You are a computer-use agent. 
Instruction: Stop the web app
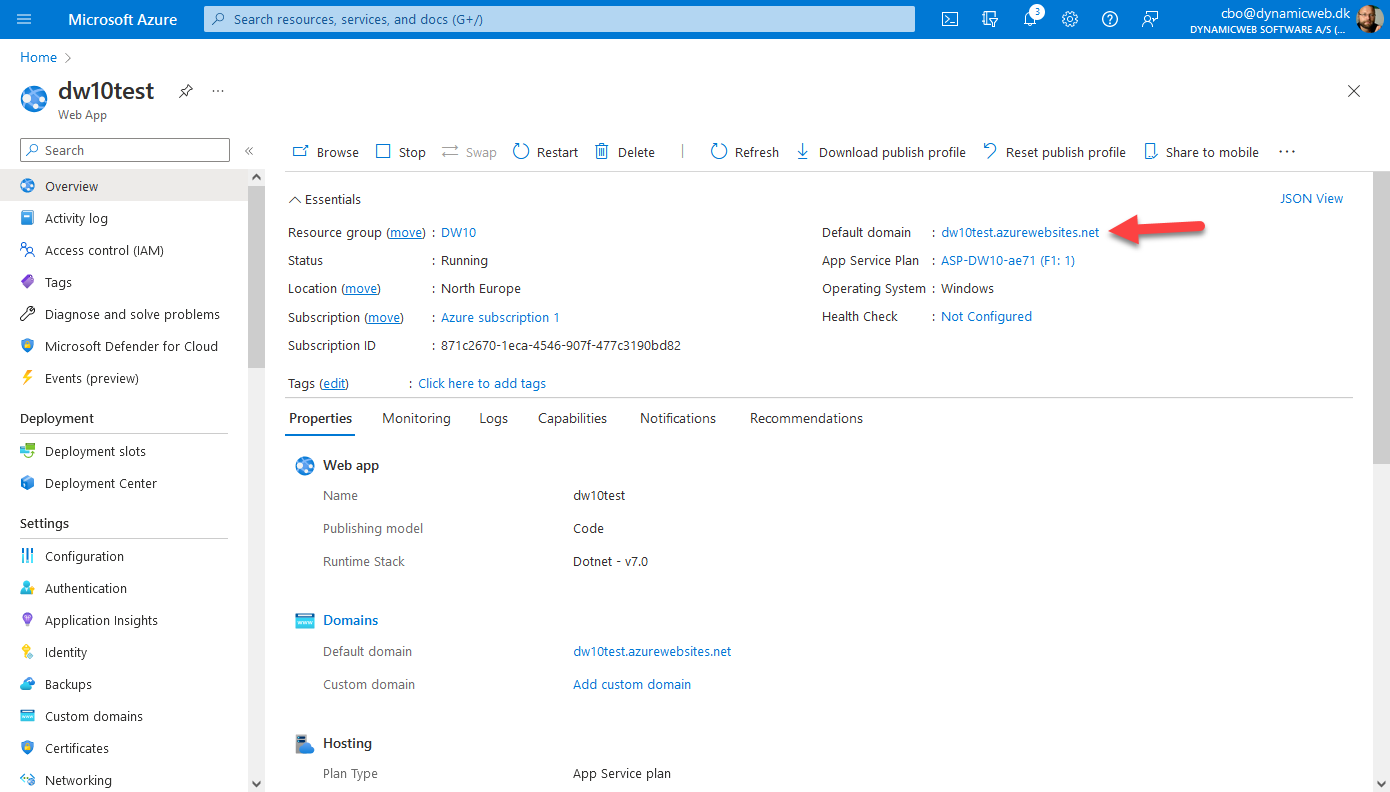401,152
